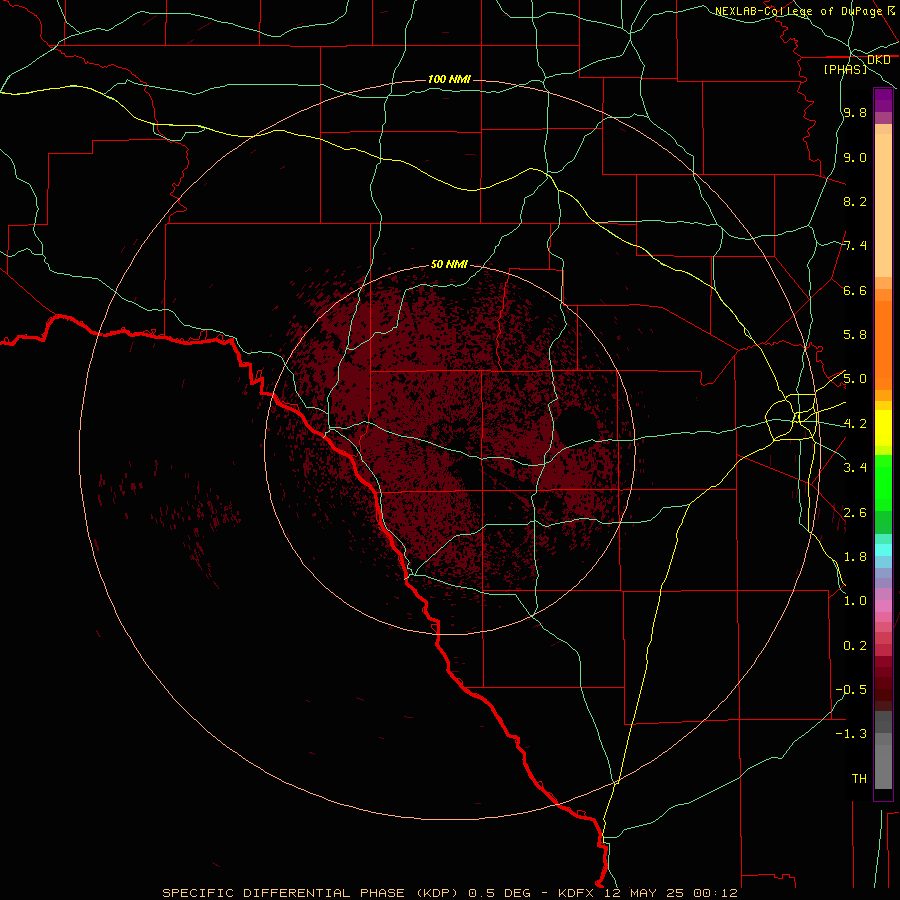Select the 1.8 scale value
The height and width of the screenshot is (900, 900).
pyautogui.click(x=855, y=557)
